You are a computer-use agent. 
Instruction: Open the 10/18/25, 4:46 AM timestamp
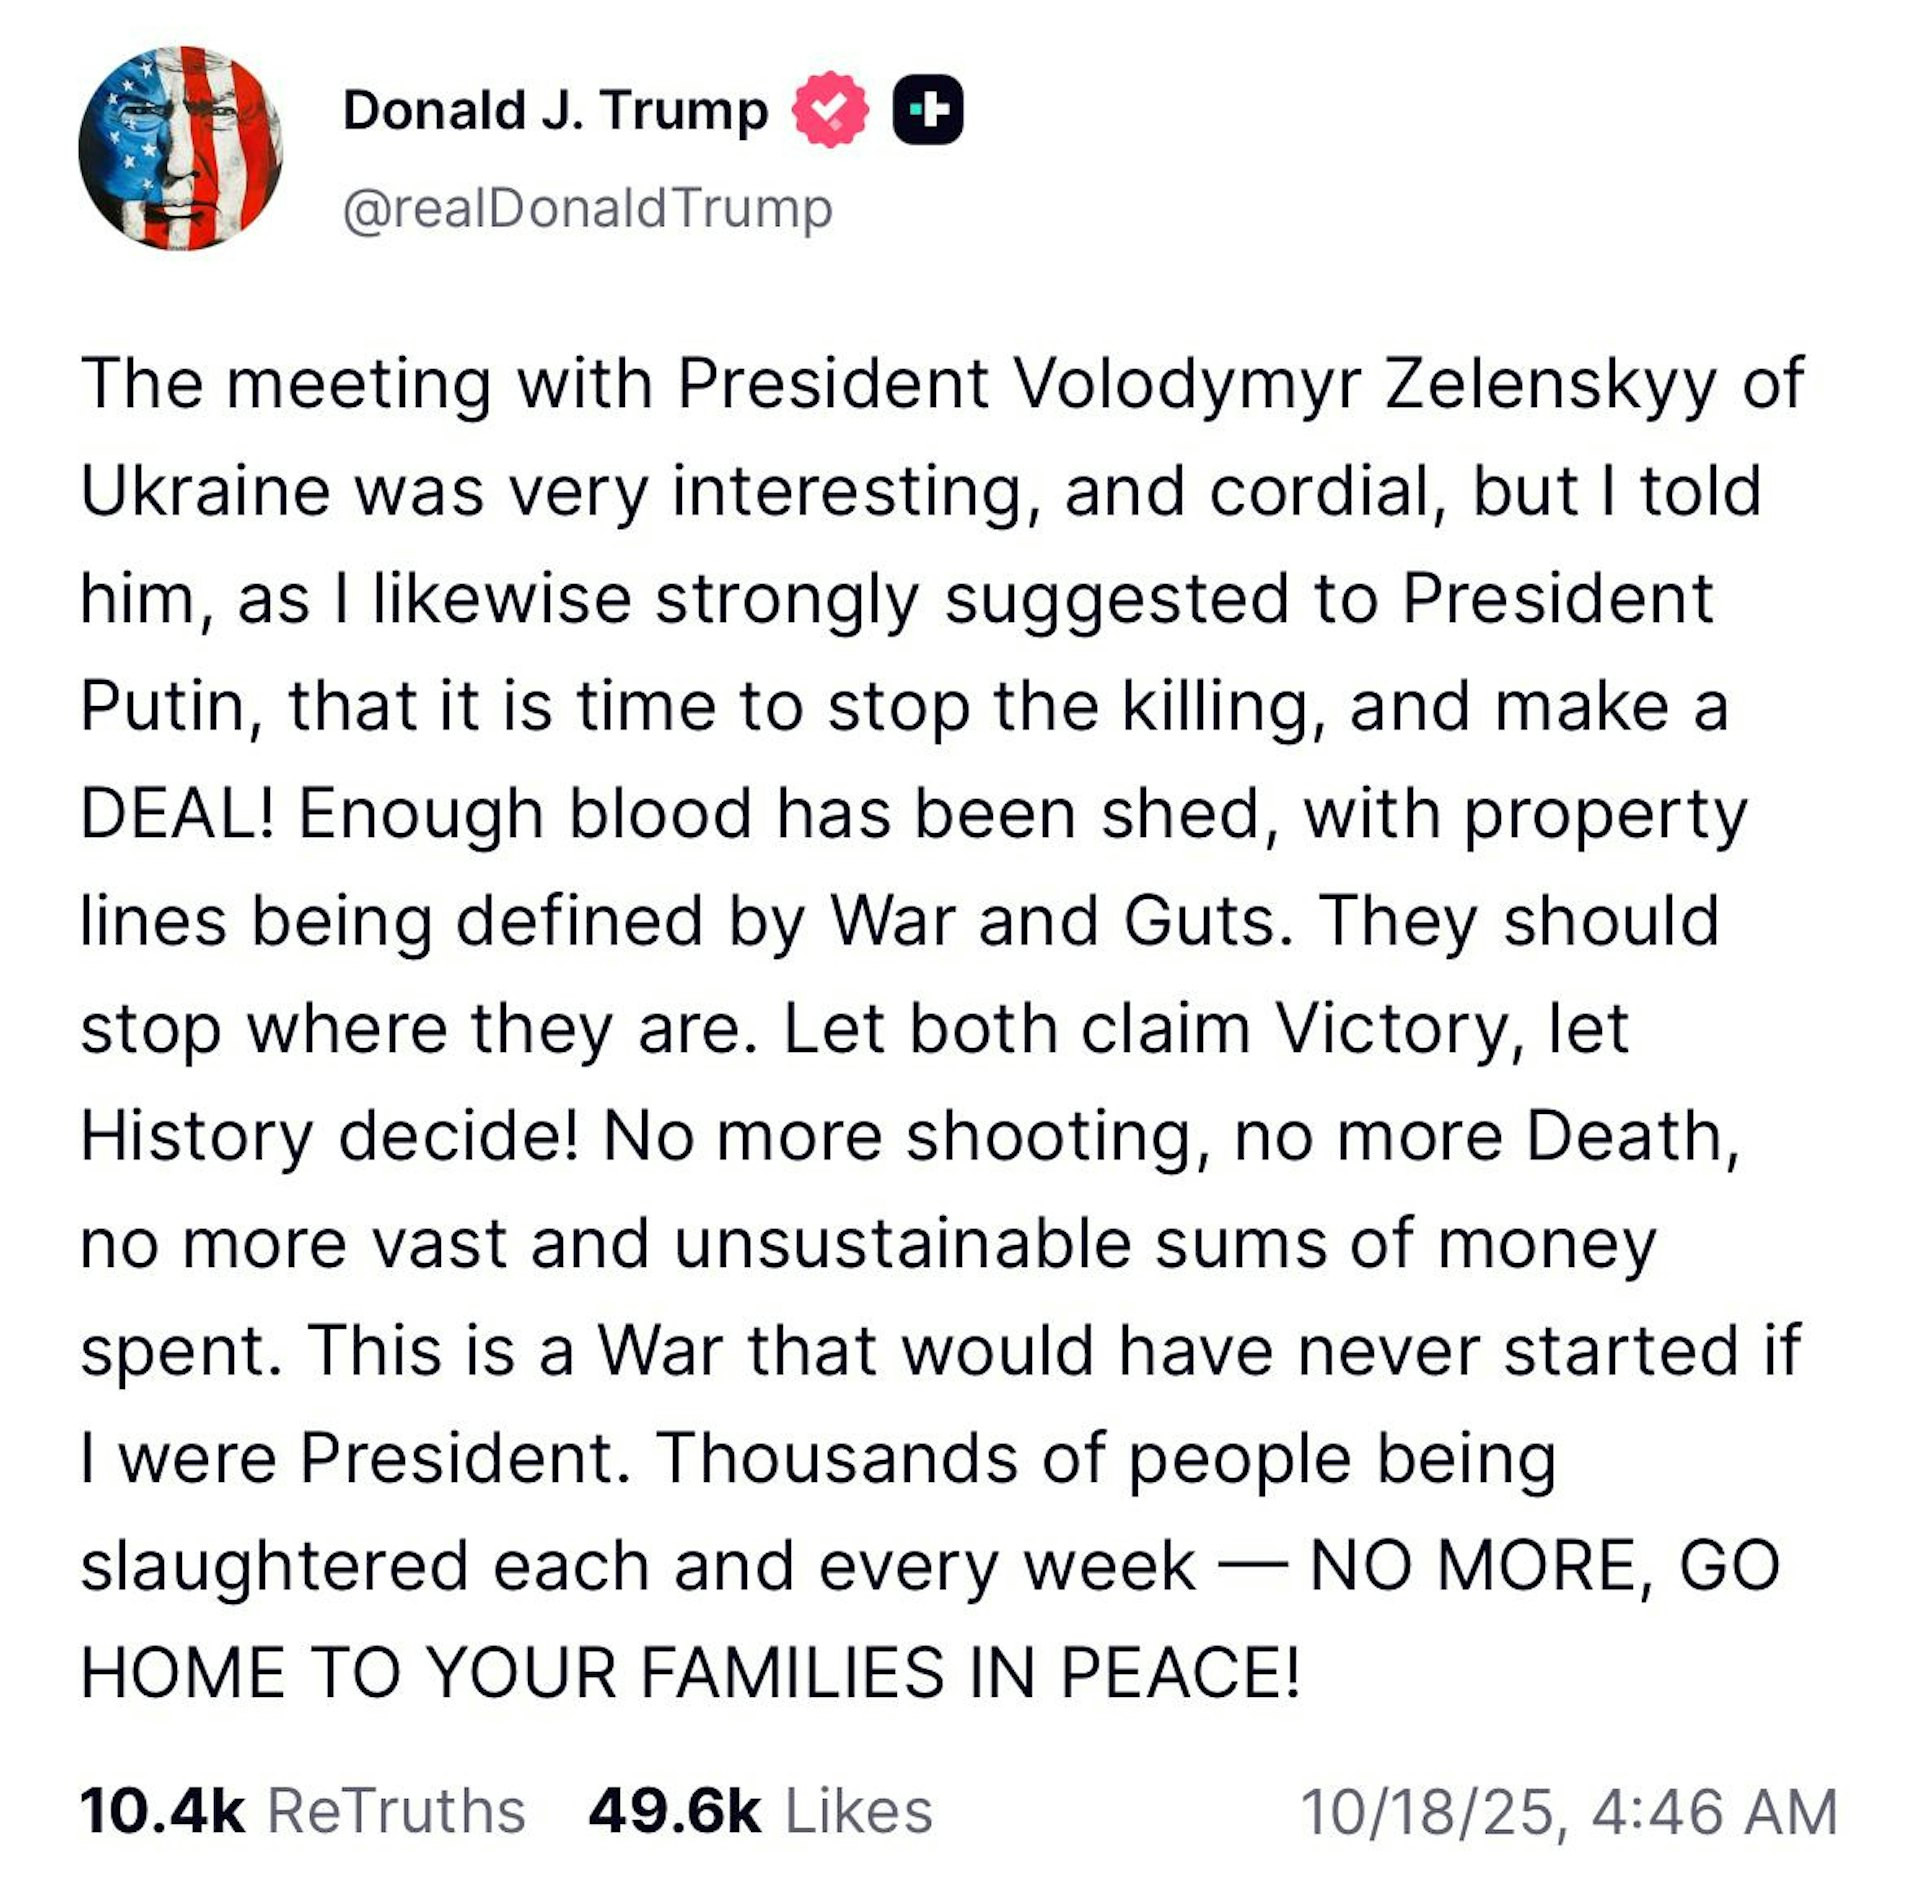(x=1568, y=1811)
